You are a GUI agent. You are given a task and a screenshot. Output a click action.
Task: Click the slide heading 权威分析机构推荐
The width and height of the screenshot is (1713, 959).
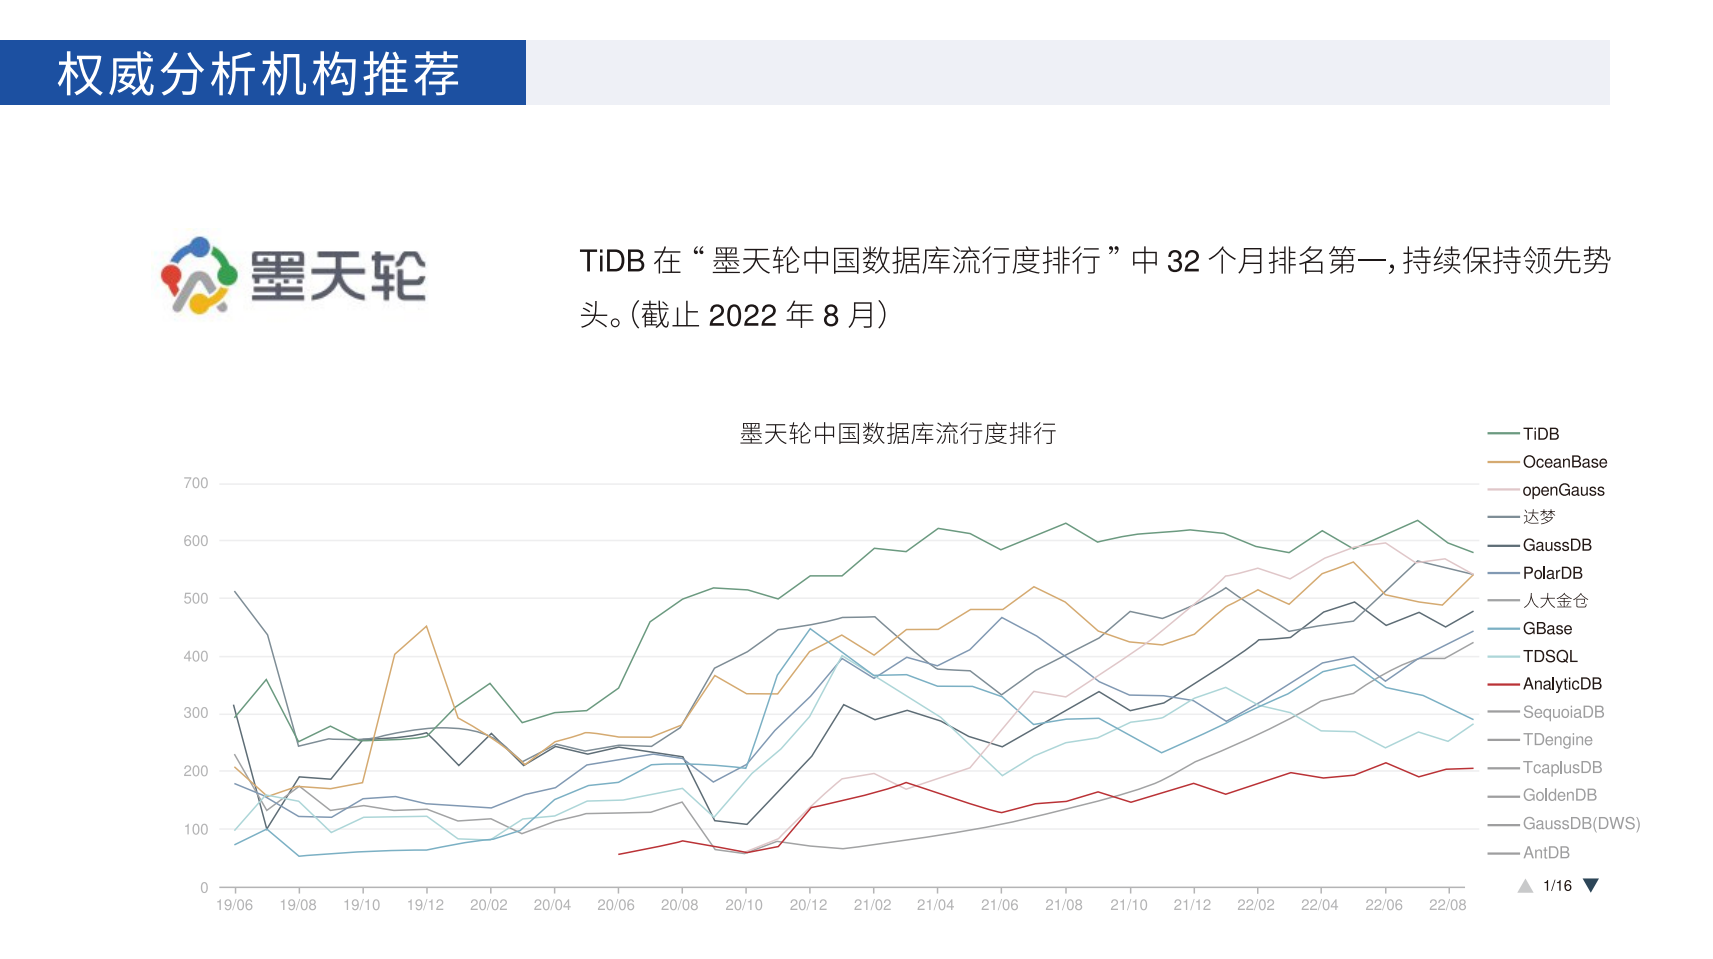(258, 74)
